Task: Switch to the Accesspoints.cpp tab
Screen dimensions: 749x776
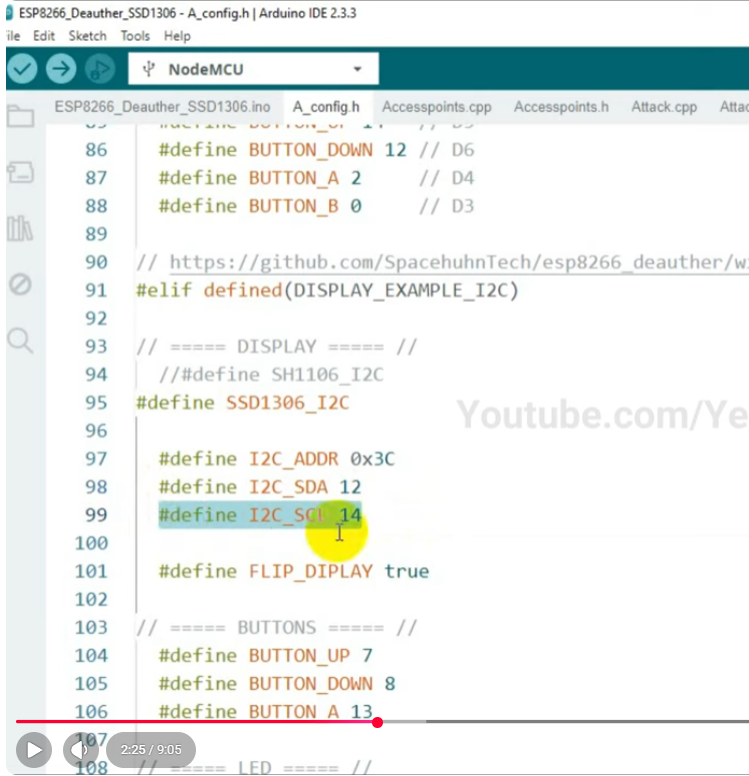Action: coord(437,107)
